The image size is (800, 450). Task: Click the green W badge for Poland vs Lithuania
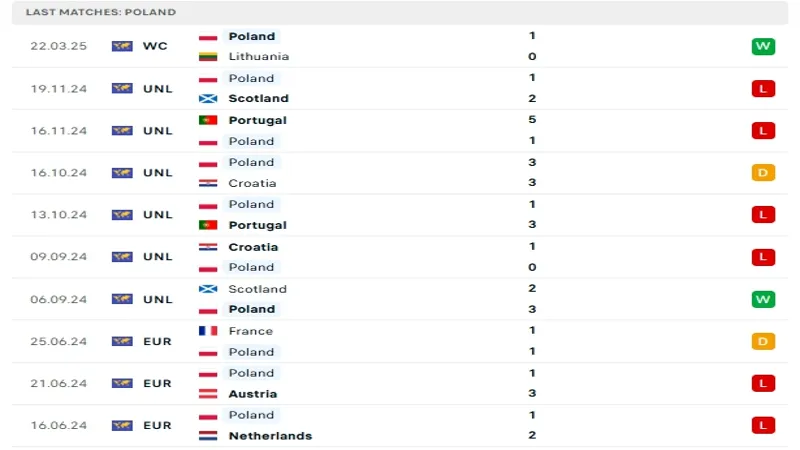point(763,46)
